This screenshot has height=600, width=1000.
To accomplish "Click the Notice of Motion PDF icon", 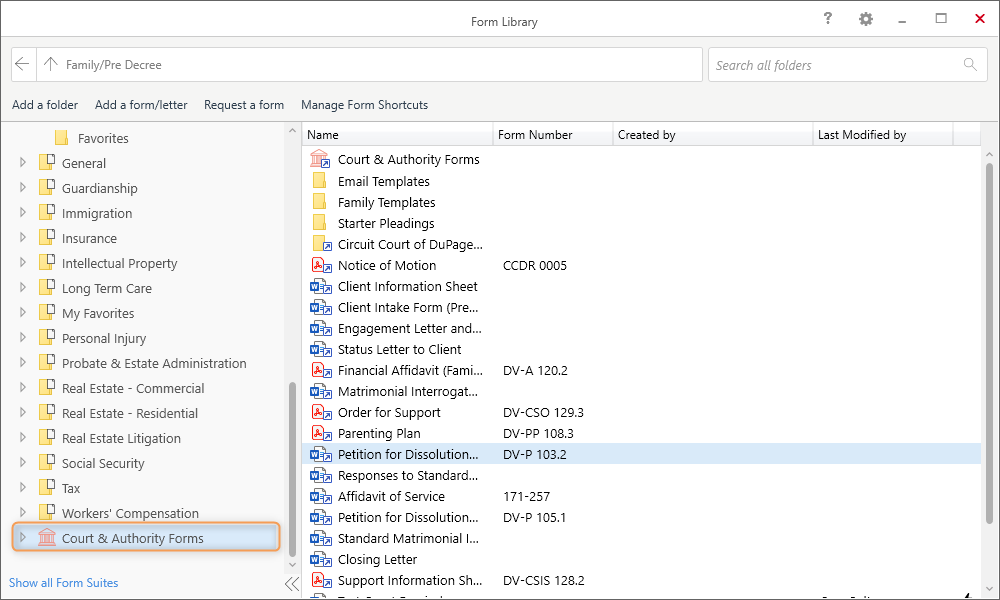I will tap(320, 266).
